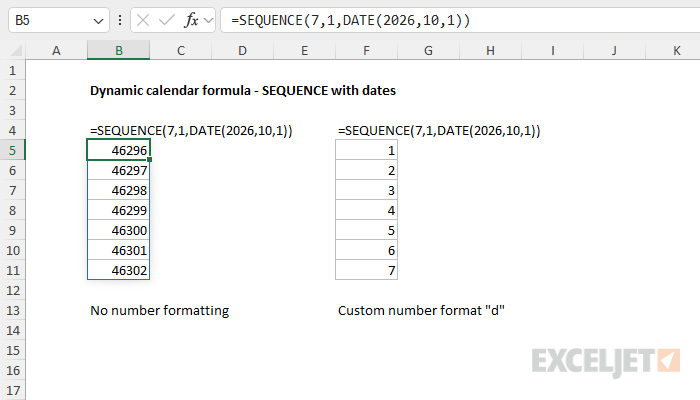Select column F header
The width and height of the screenshot is (700, 400).
coord(367,50)
